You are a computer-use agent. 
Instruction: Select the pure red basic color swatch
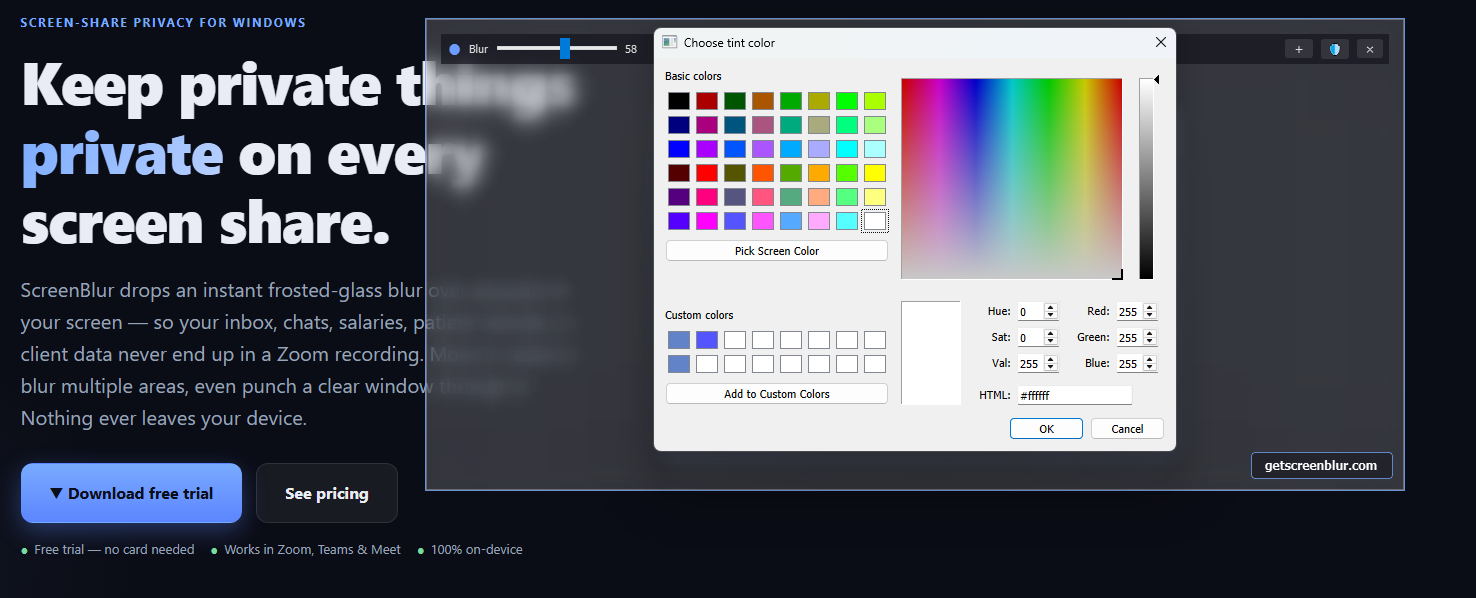(x=707, y=173)
